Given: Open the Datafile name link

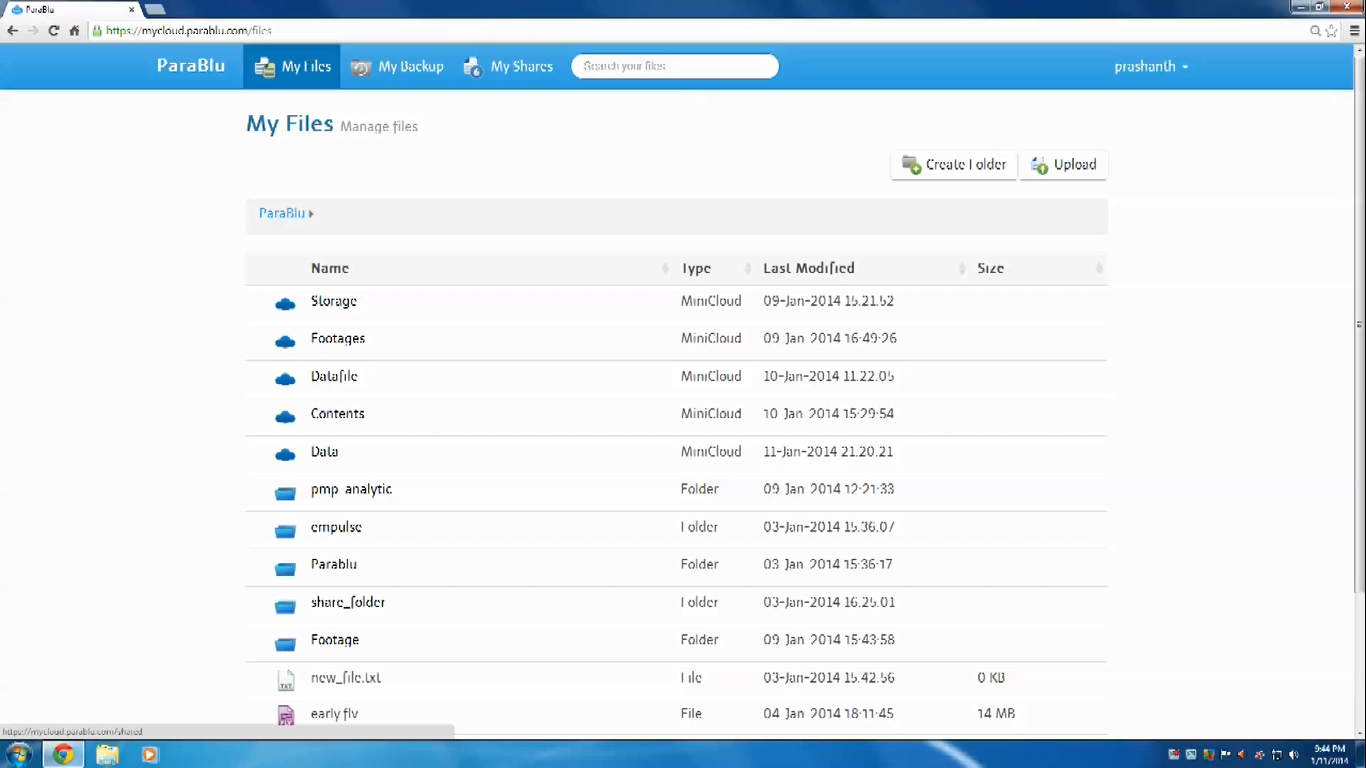Looking at the screenshot, I should pyautogui.click(x=334, y=377).
